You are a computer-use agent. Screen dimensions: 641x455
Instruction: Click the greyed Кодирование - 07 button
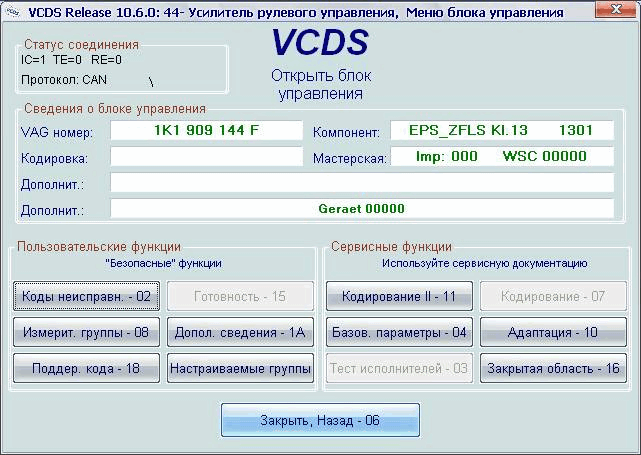553,296
